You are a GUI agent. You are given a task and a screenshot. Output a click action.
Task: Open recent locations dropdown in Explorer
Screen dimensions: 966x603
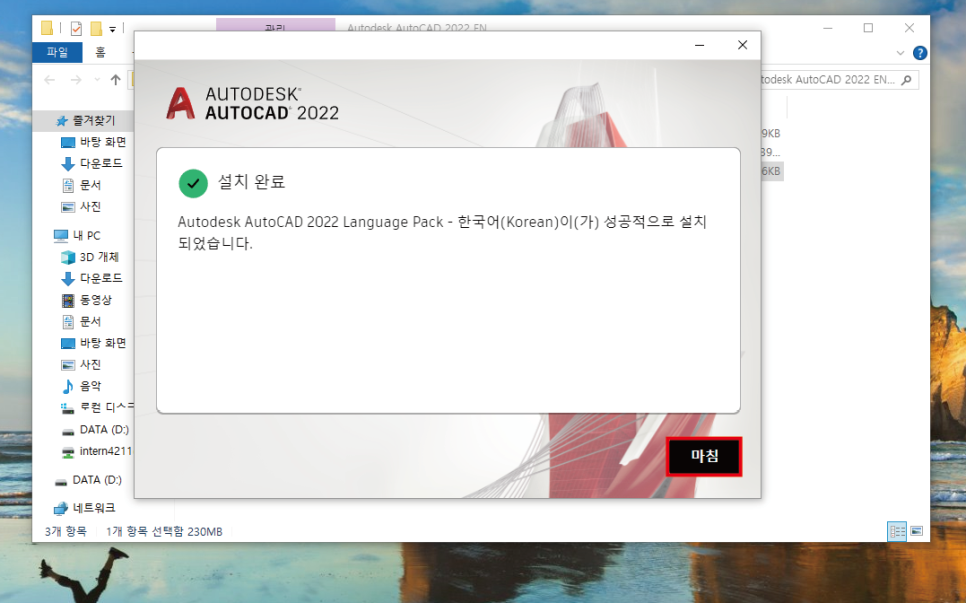[97, 79]
